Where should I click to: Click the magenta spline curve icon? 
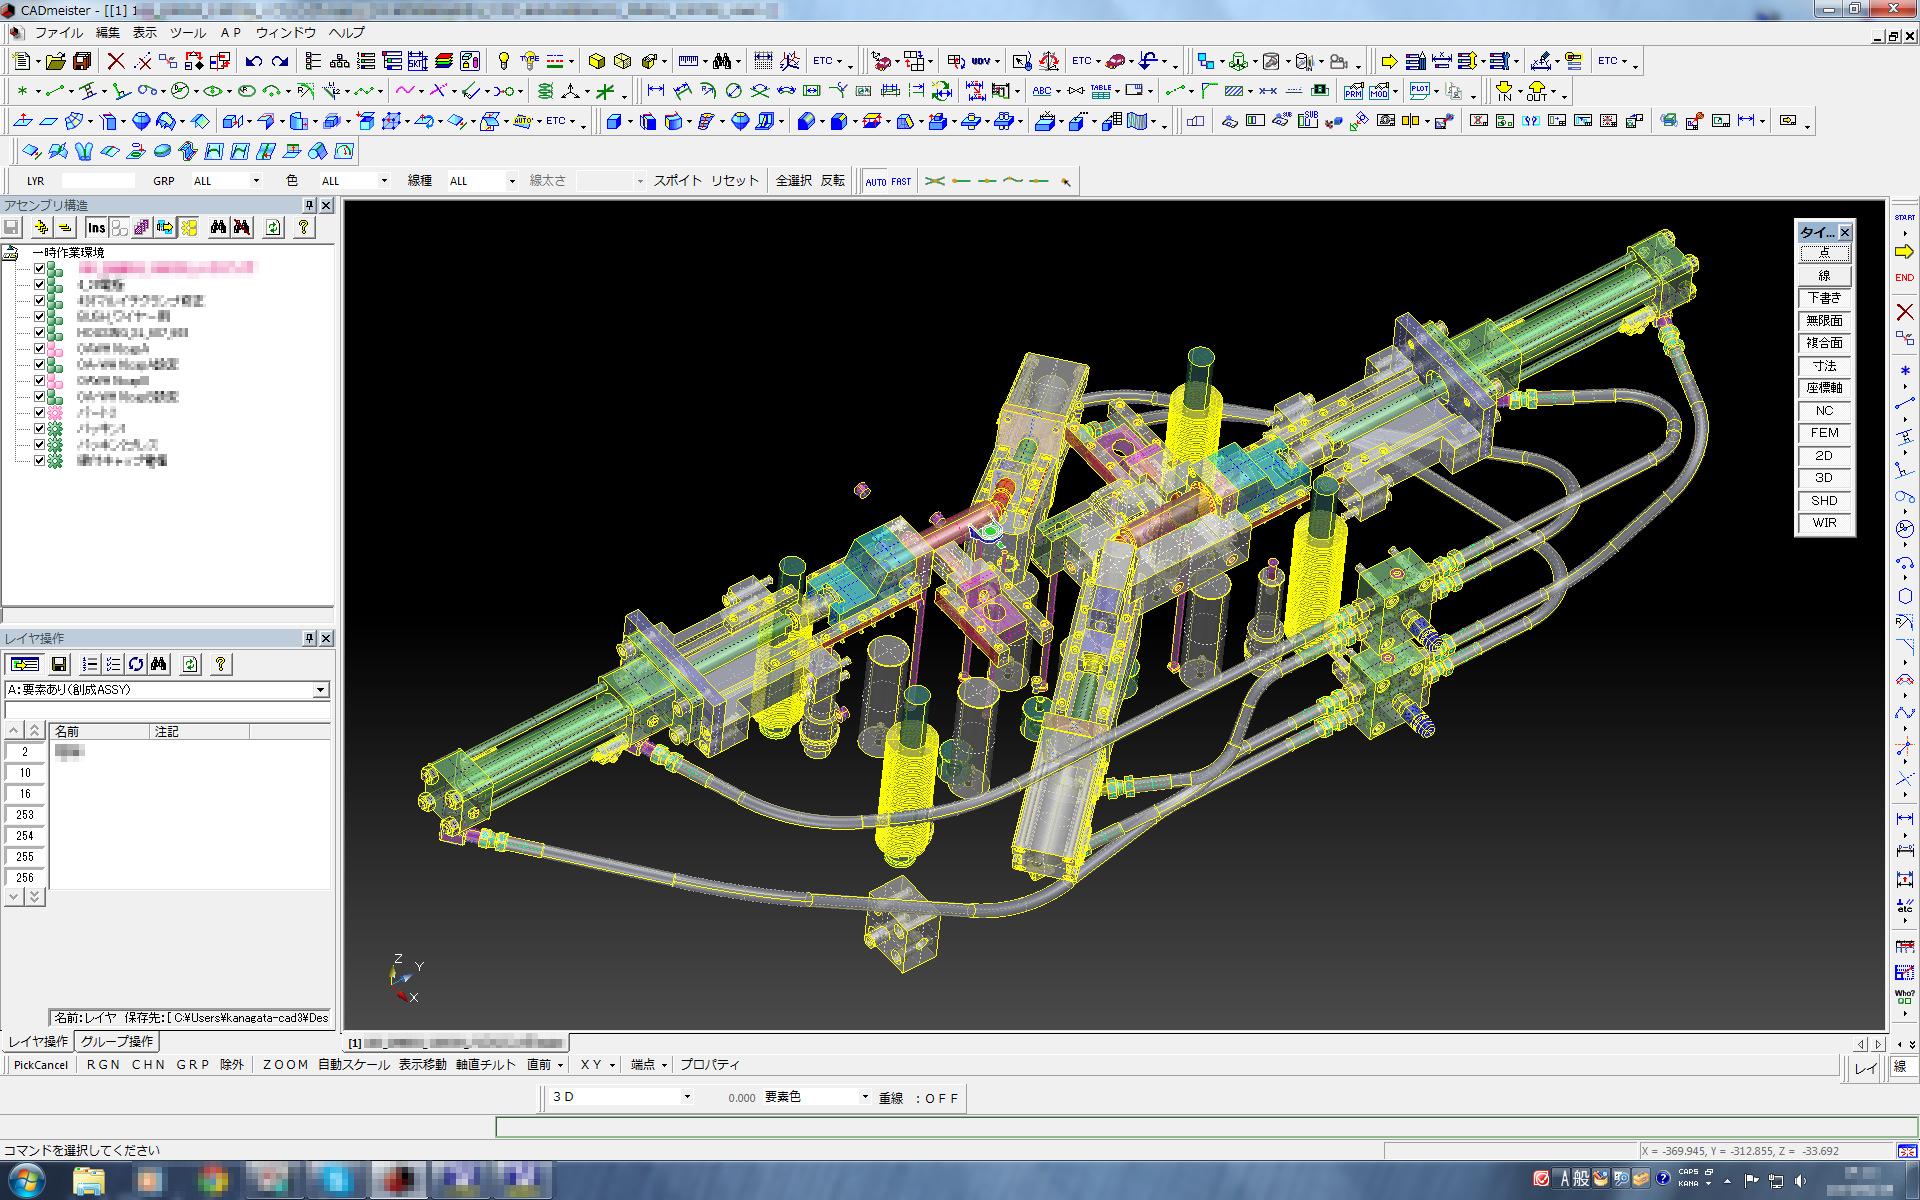(x=405, y=91)
